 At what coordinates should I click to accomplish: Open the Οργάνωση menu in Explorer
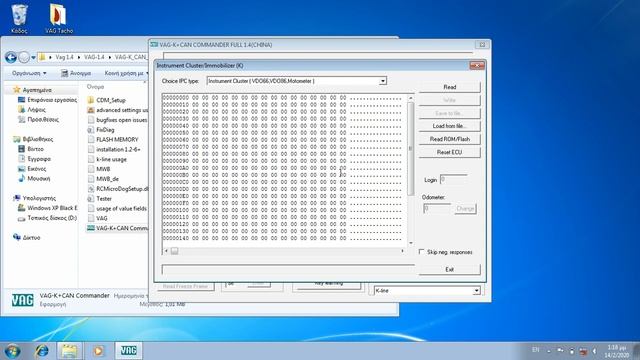point(29,73)
